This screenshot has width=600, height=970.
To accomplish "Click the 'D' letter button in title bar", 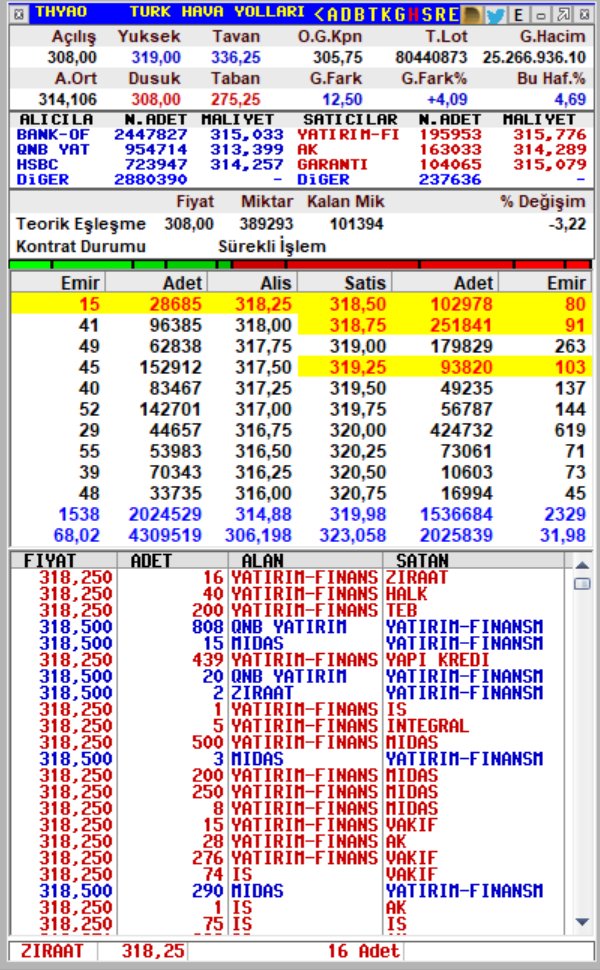I will click(x=345, y=14).
